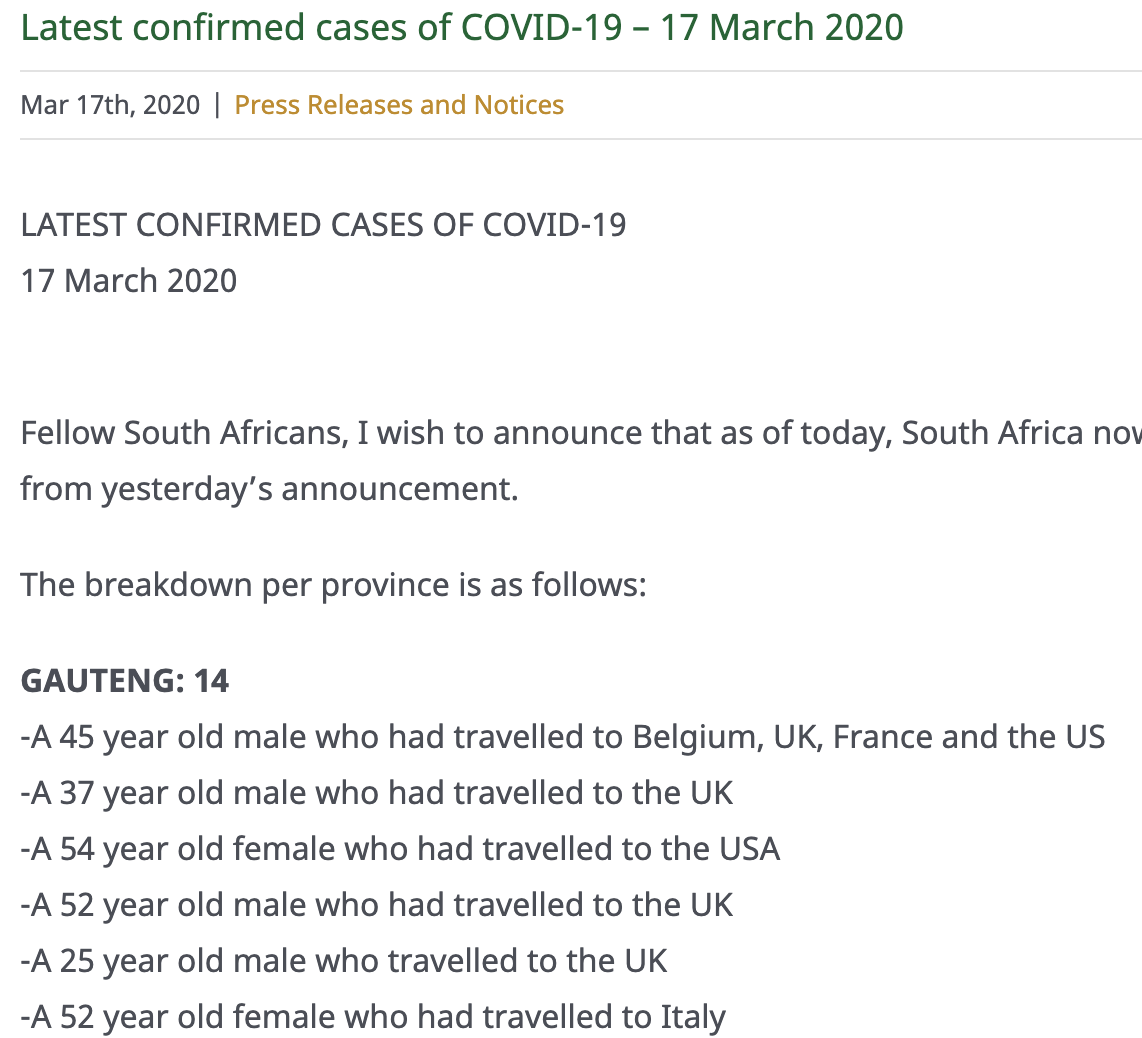Click the pipe separator after the date

click(217, 105)
